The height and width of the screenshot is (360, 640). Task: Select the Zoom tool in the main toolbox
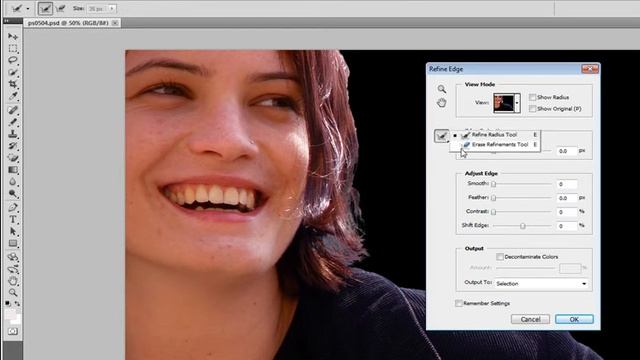point(13,293)
